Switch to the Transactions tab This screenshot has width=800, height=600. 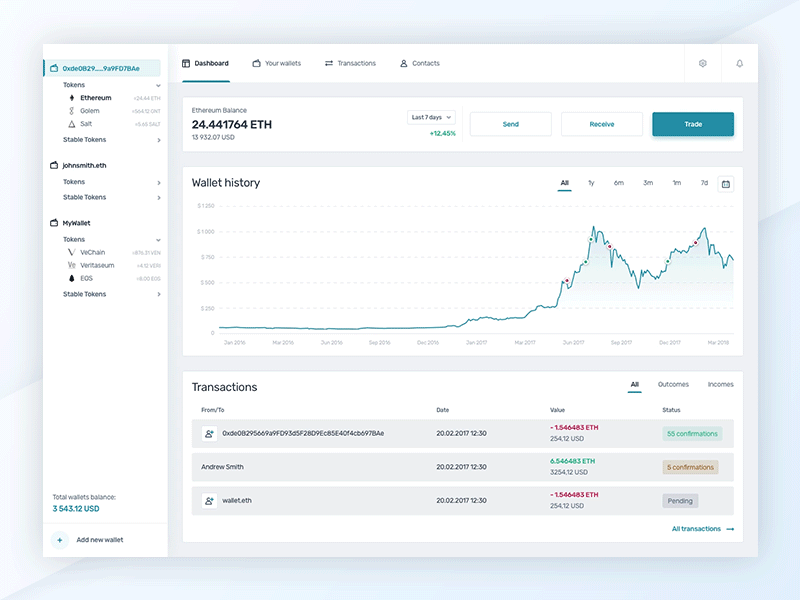tap(351, 63)
